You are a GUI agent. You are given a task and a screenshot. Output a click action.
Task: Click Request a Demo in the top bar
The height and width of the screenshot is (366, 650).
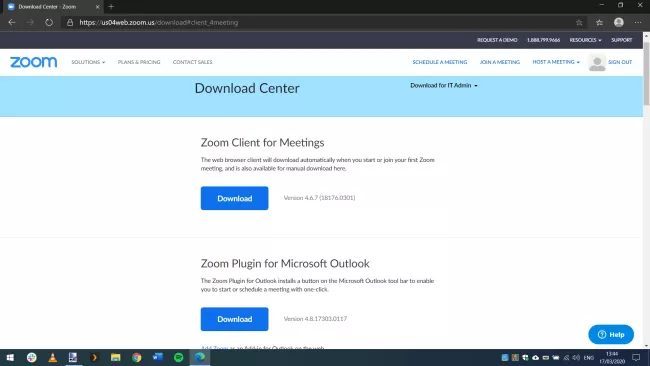point(497,40)
